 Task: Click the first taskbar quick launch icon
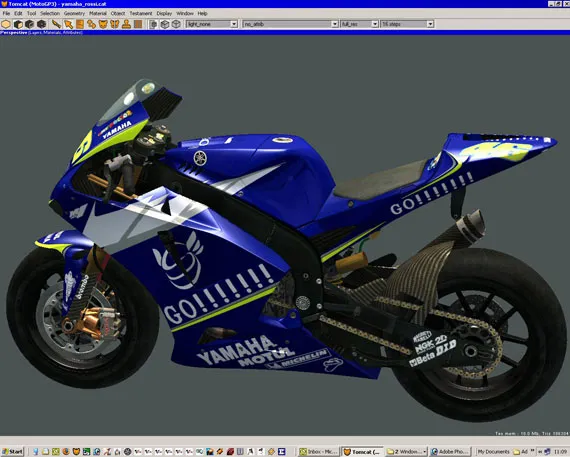point(35,452)
